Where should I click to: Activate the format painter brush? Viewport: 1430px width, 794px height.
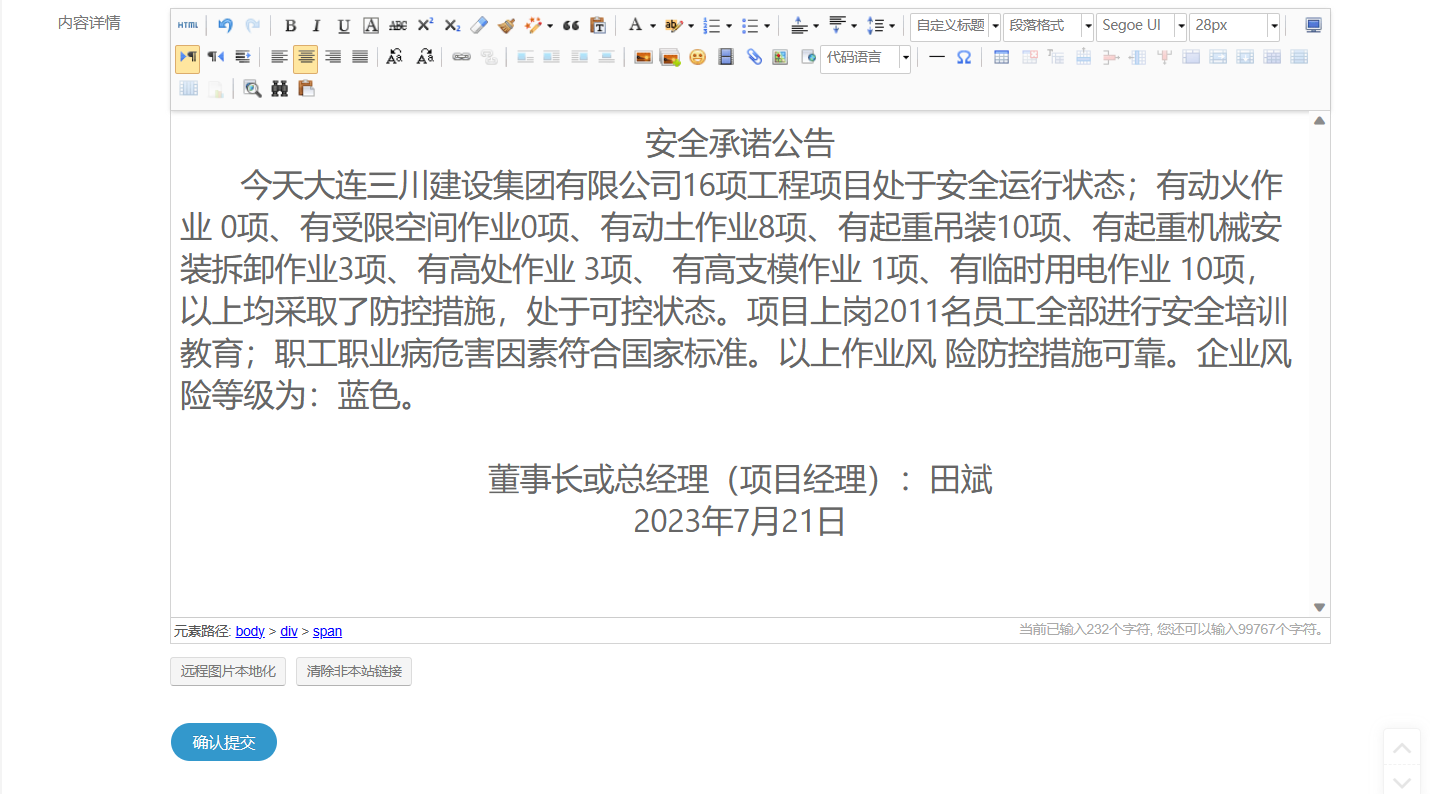506,26
